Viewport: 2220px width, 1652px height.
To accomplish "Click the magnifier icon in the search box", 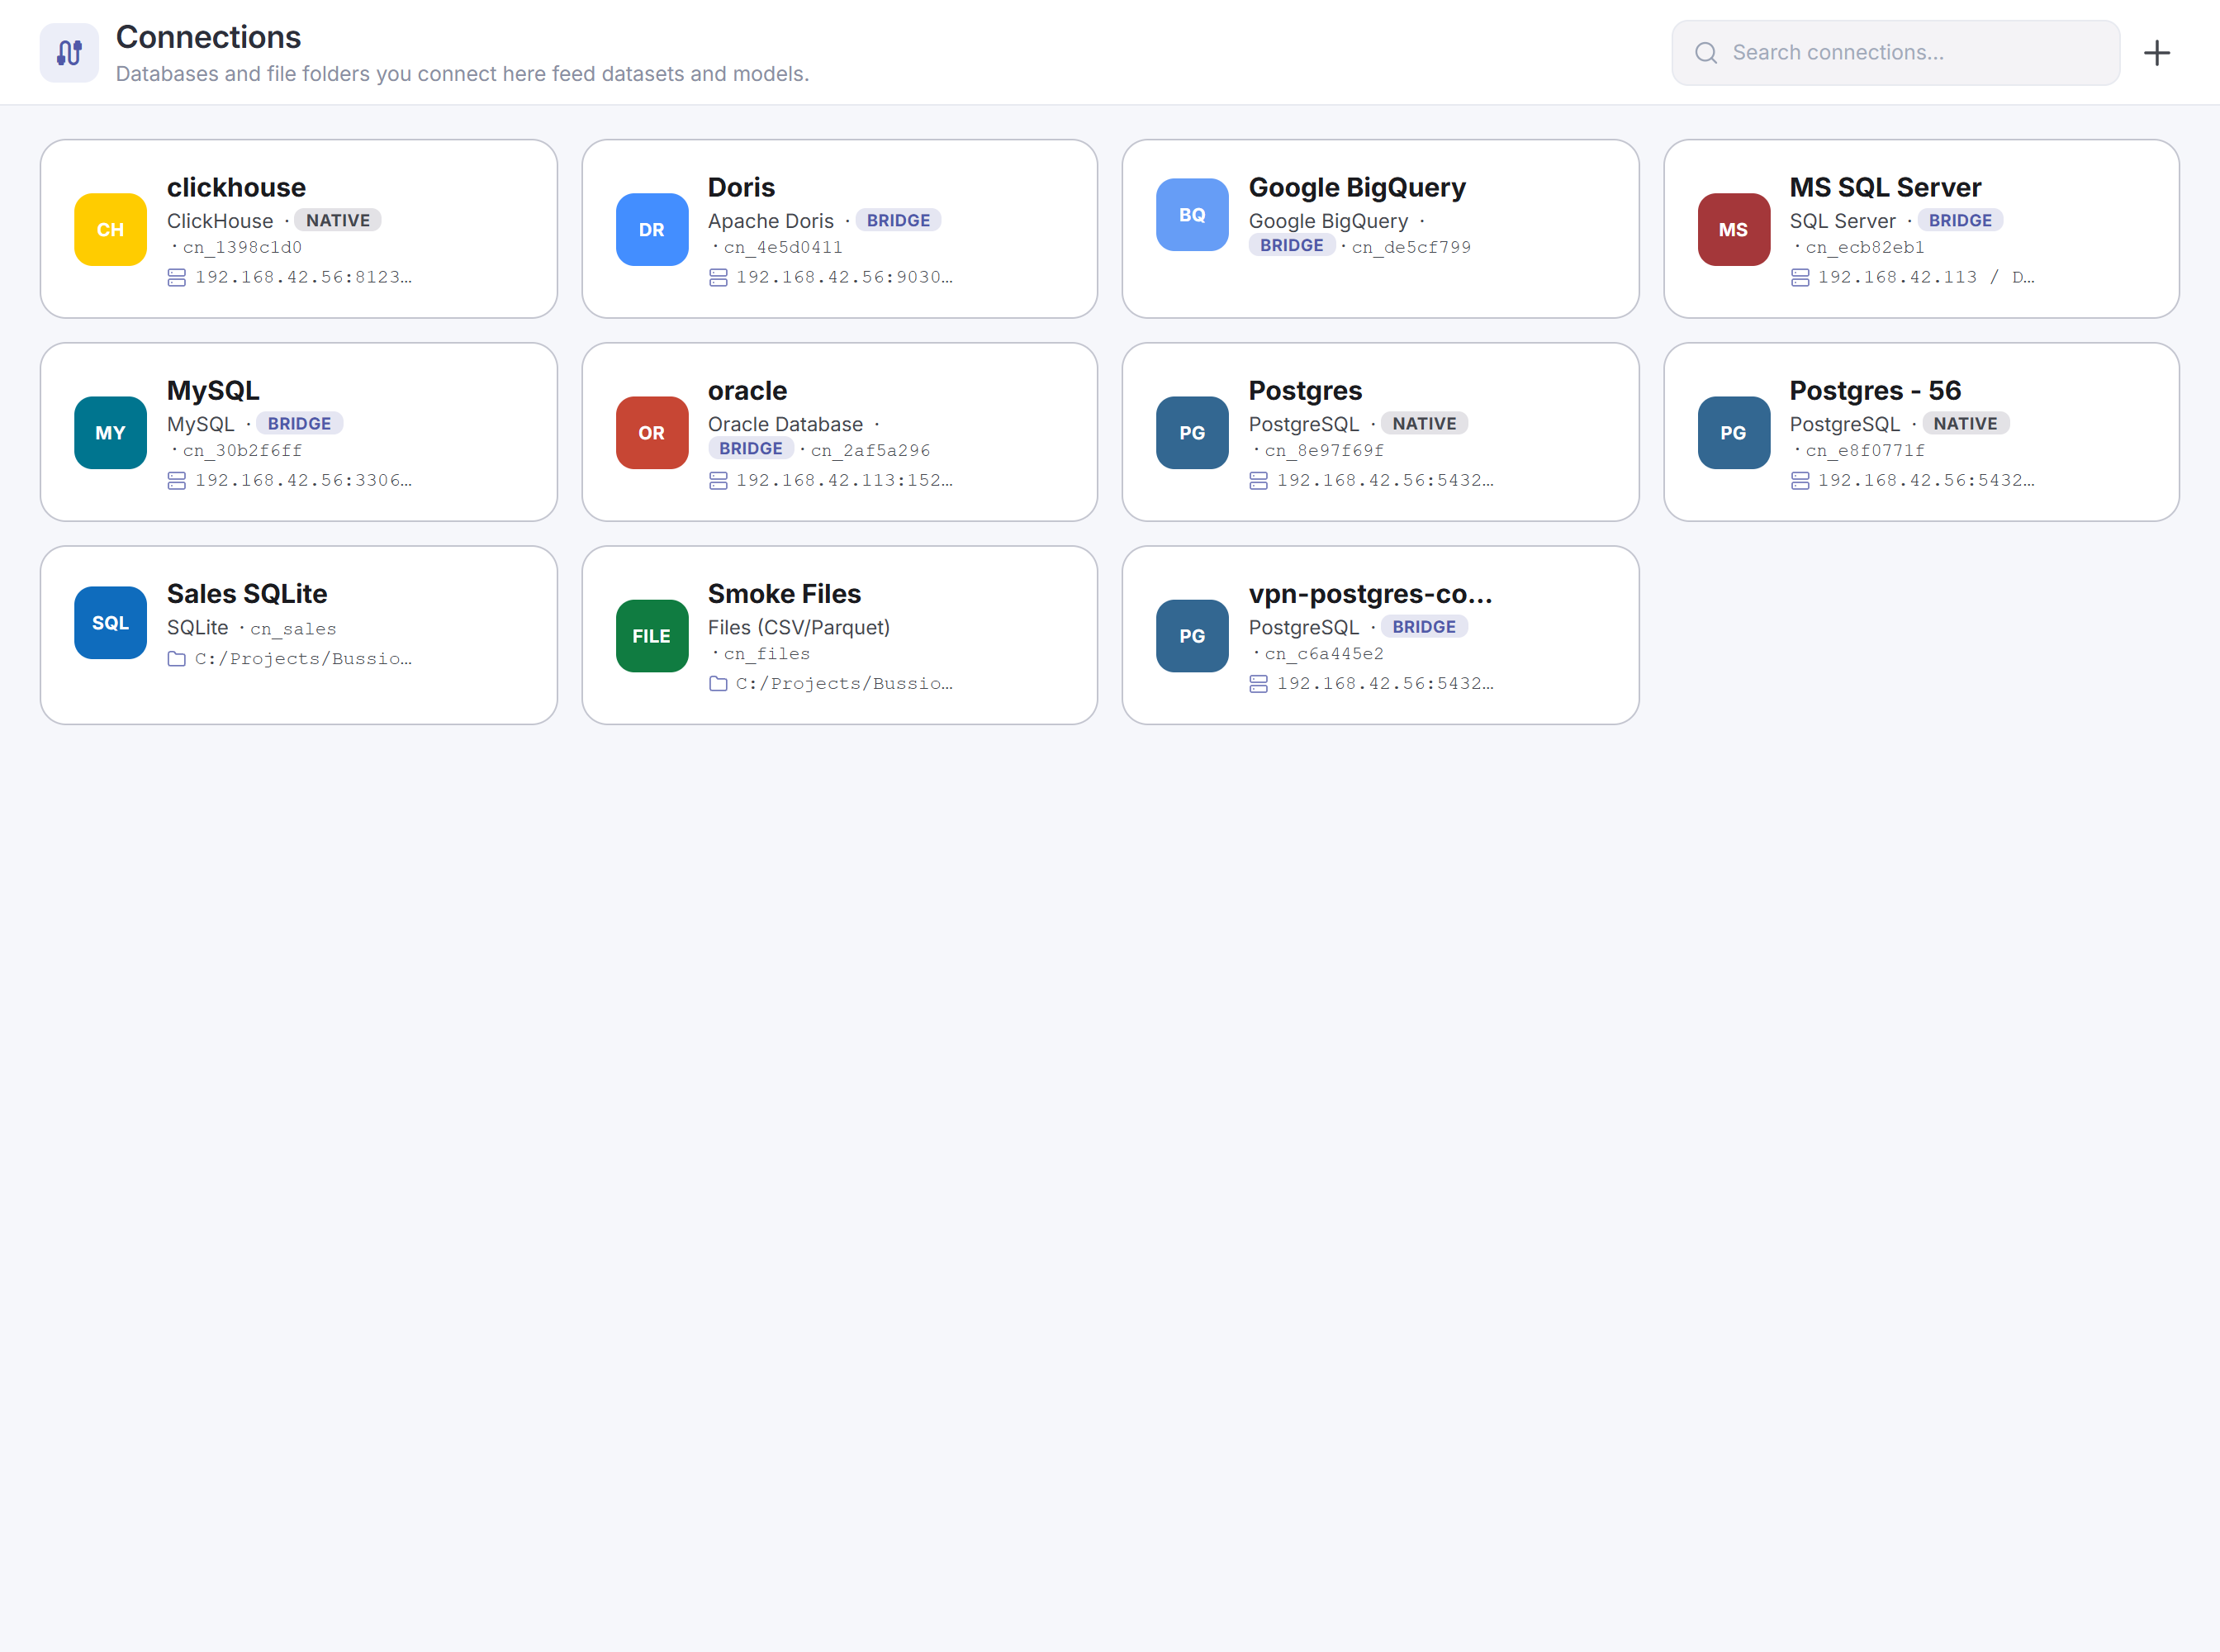I will pyautogui.click(x=1706, y=53).
